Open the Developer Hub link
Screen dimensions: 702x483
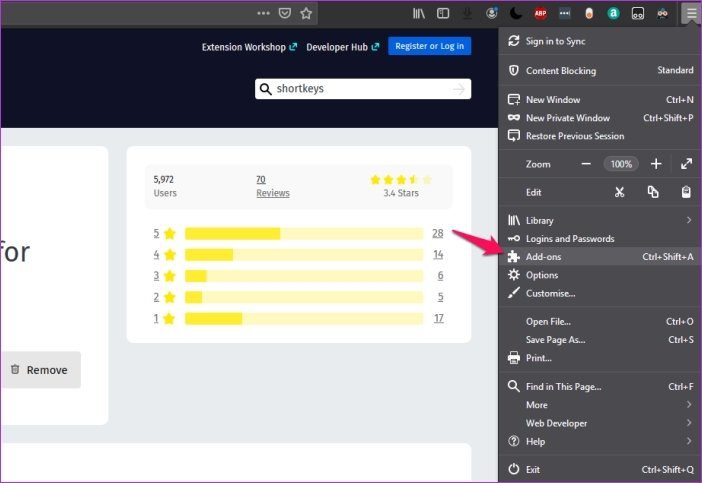[343, 47]
